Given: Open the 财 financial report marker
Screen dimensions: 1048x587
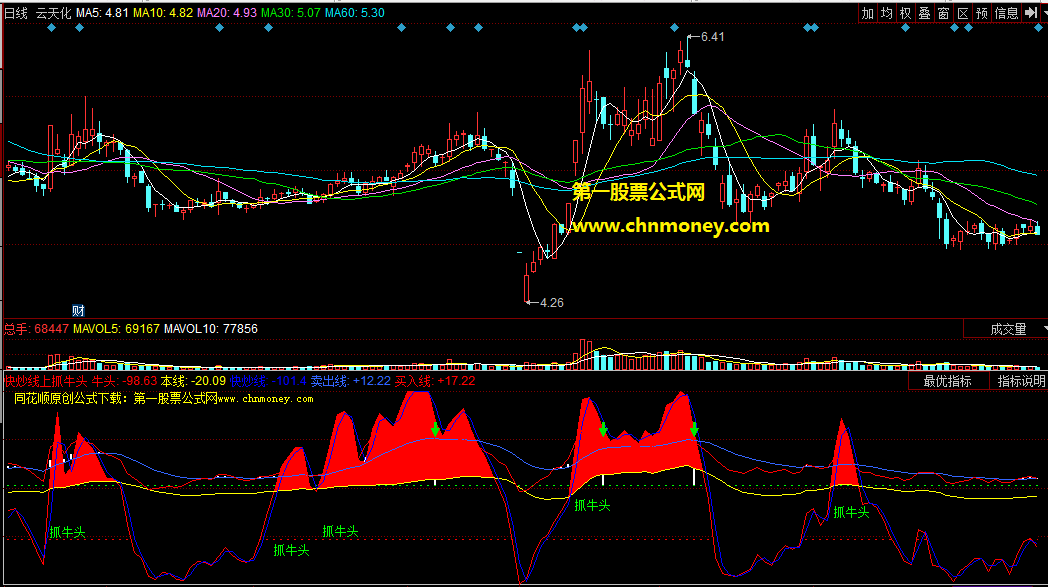Looking at the screenshot, I should [78, 310].
